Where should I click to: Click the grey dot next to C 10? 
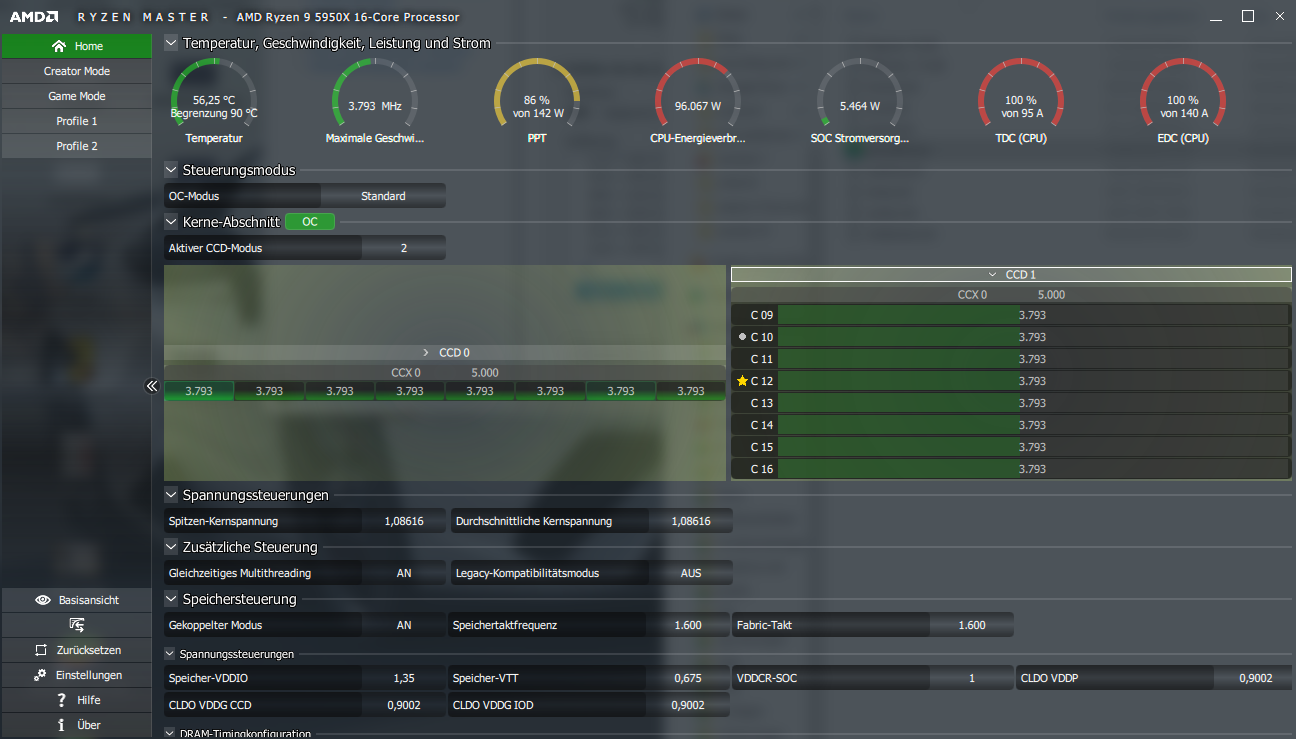[x=742, y=337]
